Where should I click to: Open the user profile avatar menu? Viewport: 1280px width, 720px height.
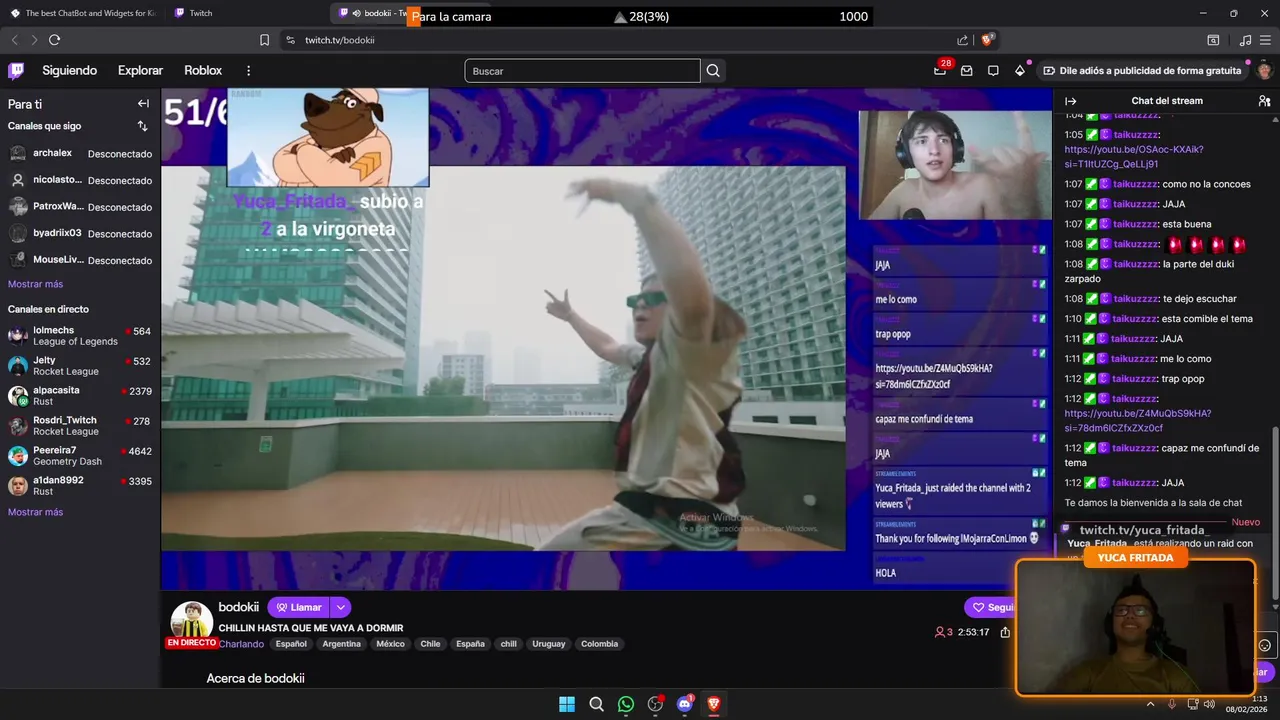coord(1264,71)
